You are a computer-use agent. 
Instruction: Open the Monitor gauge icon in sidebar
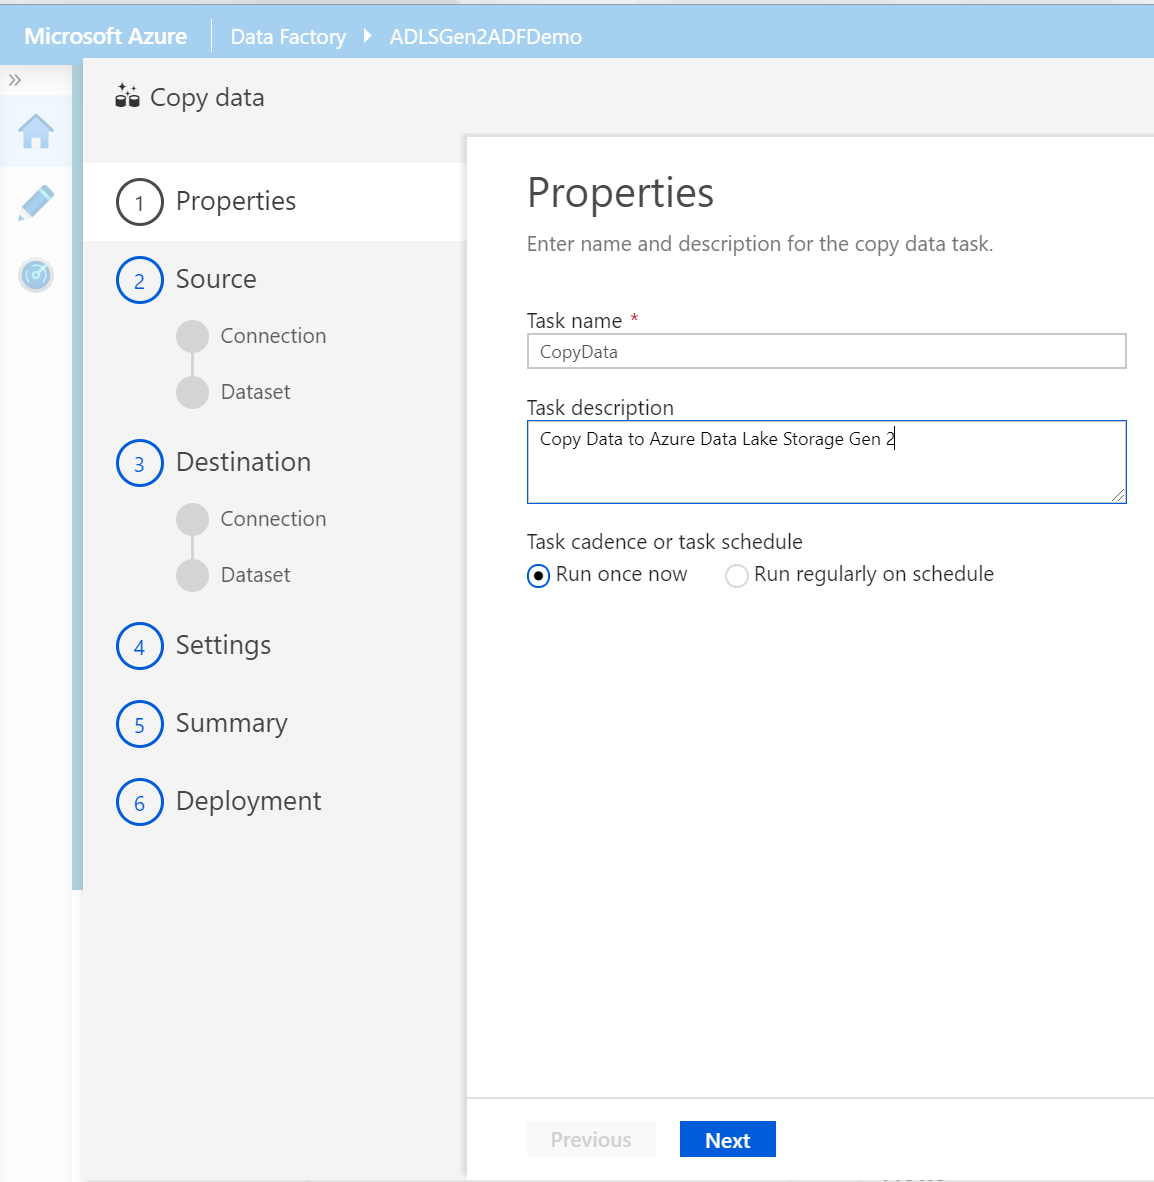[x=36, y=275]
